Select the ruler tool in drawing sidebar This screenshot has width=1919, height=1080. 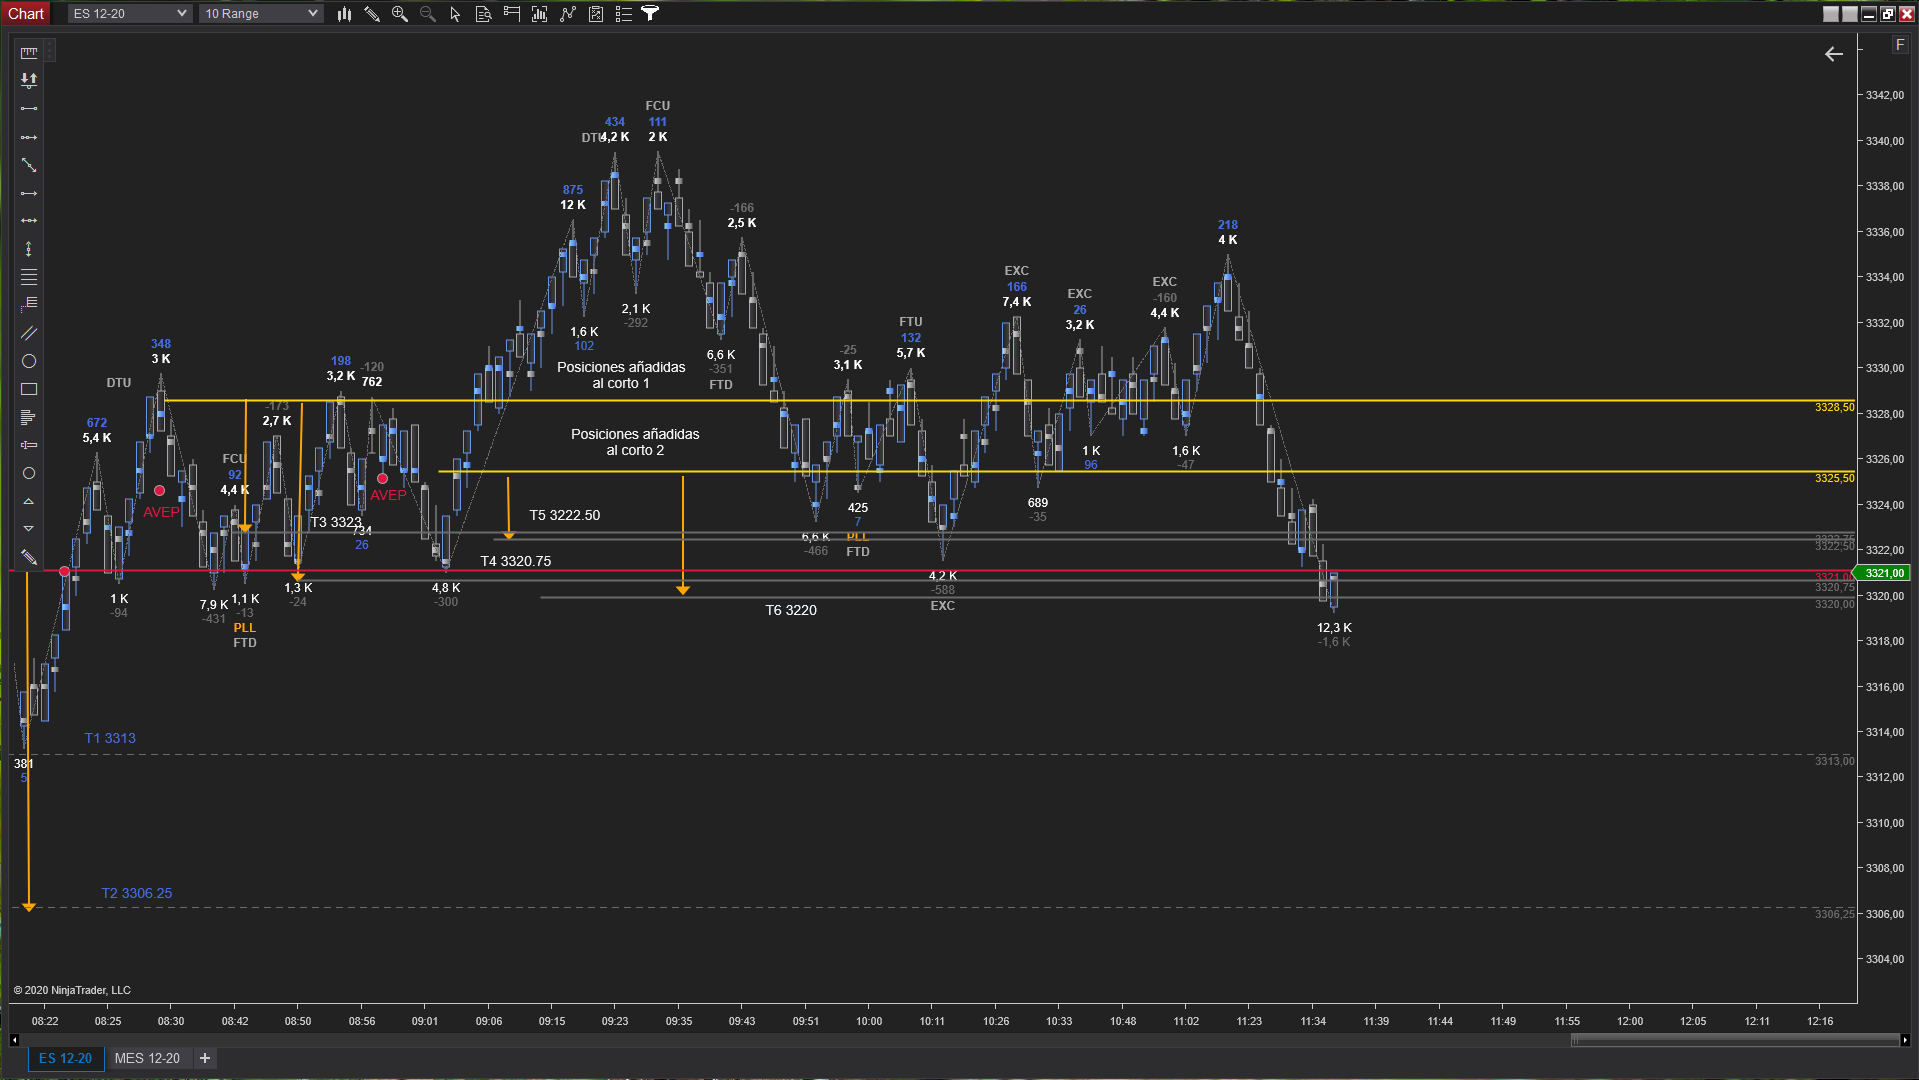pyautogui.click(x=29, y=53)
